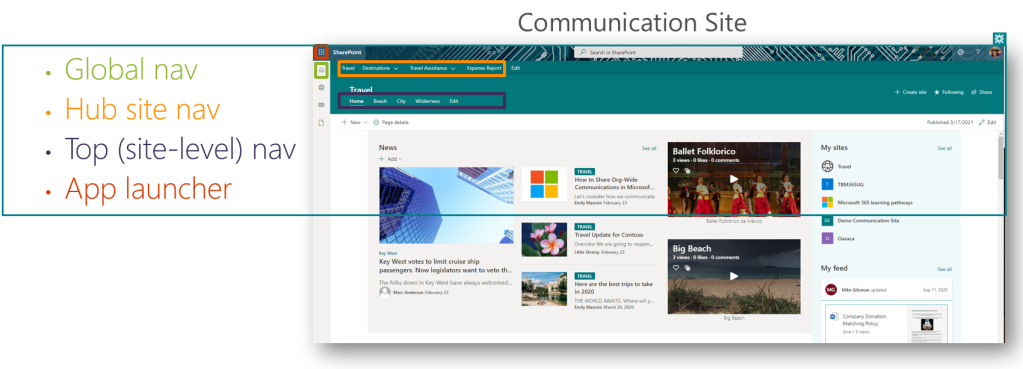The height and width of the screenshot is (369, 1023).
Task: Click the Word document icon for Company Donation
Action: coord(833,316)
